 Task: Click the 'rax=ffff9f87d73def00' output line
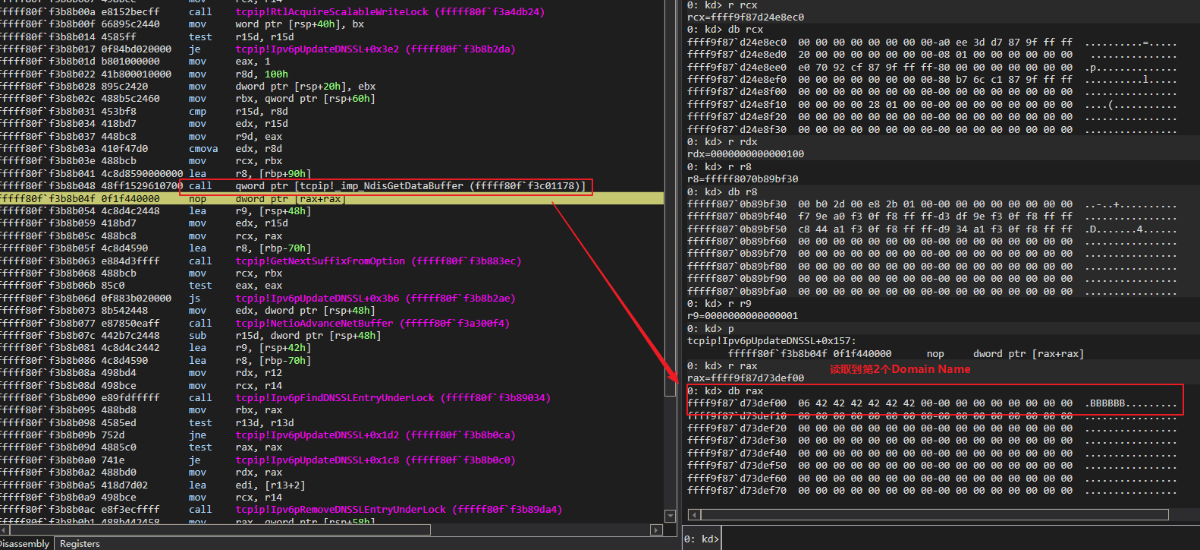tap(746, 378)
